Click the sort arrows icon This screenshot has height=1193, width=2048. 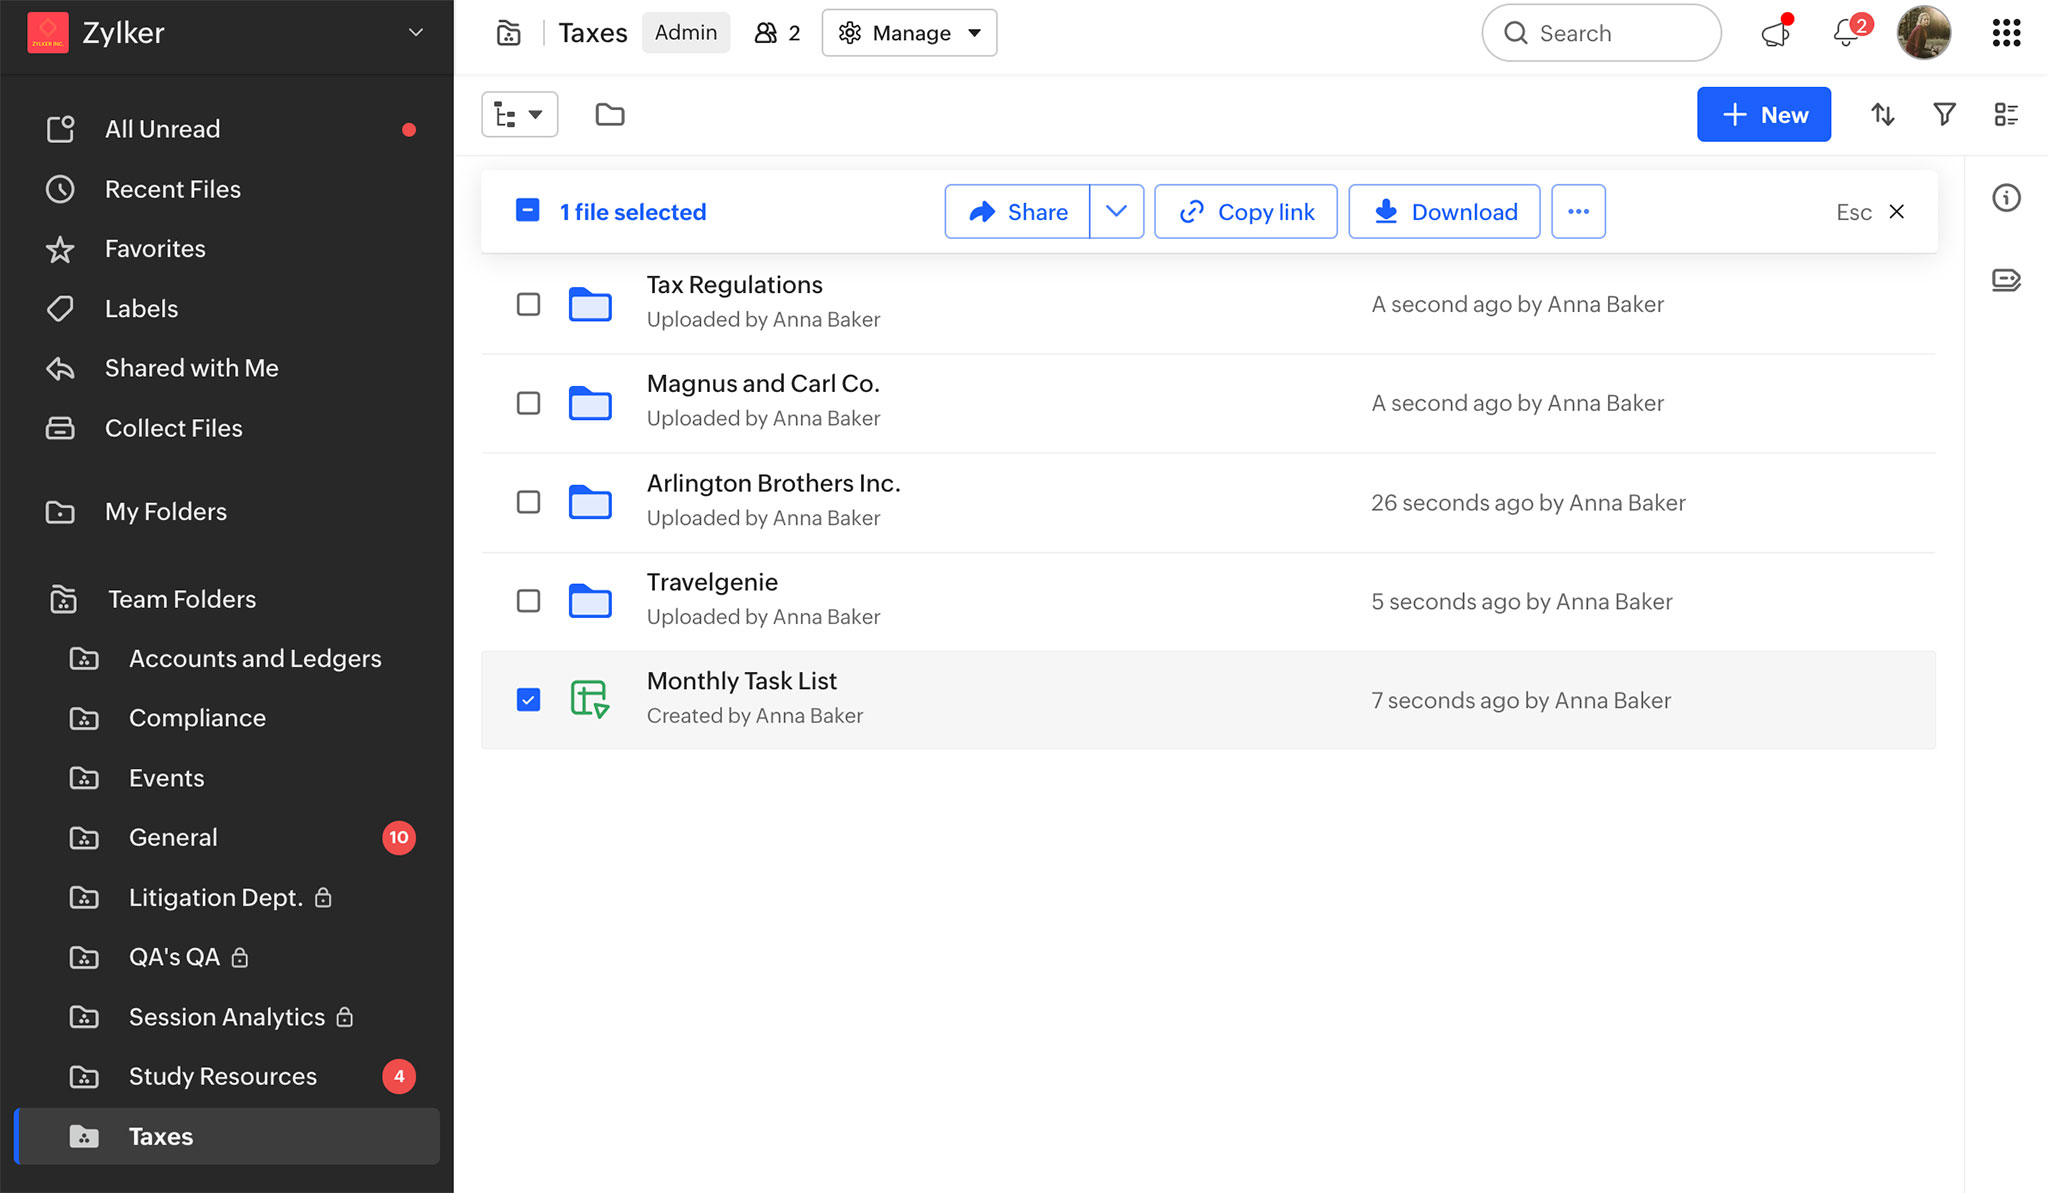1883,115
